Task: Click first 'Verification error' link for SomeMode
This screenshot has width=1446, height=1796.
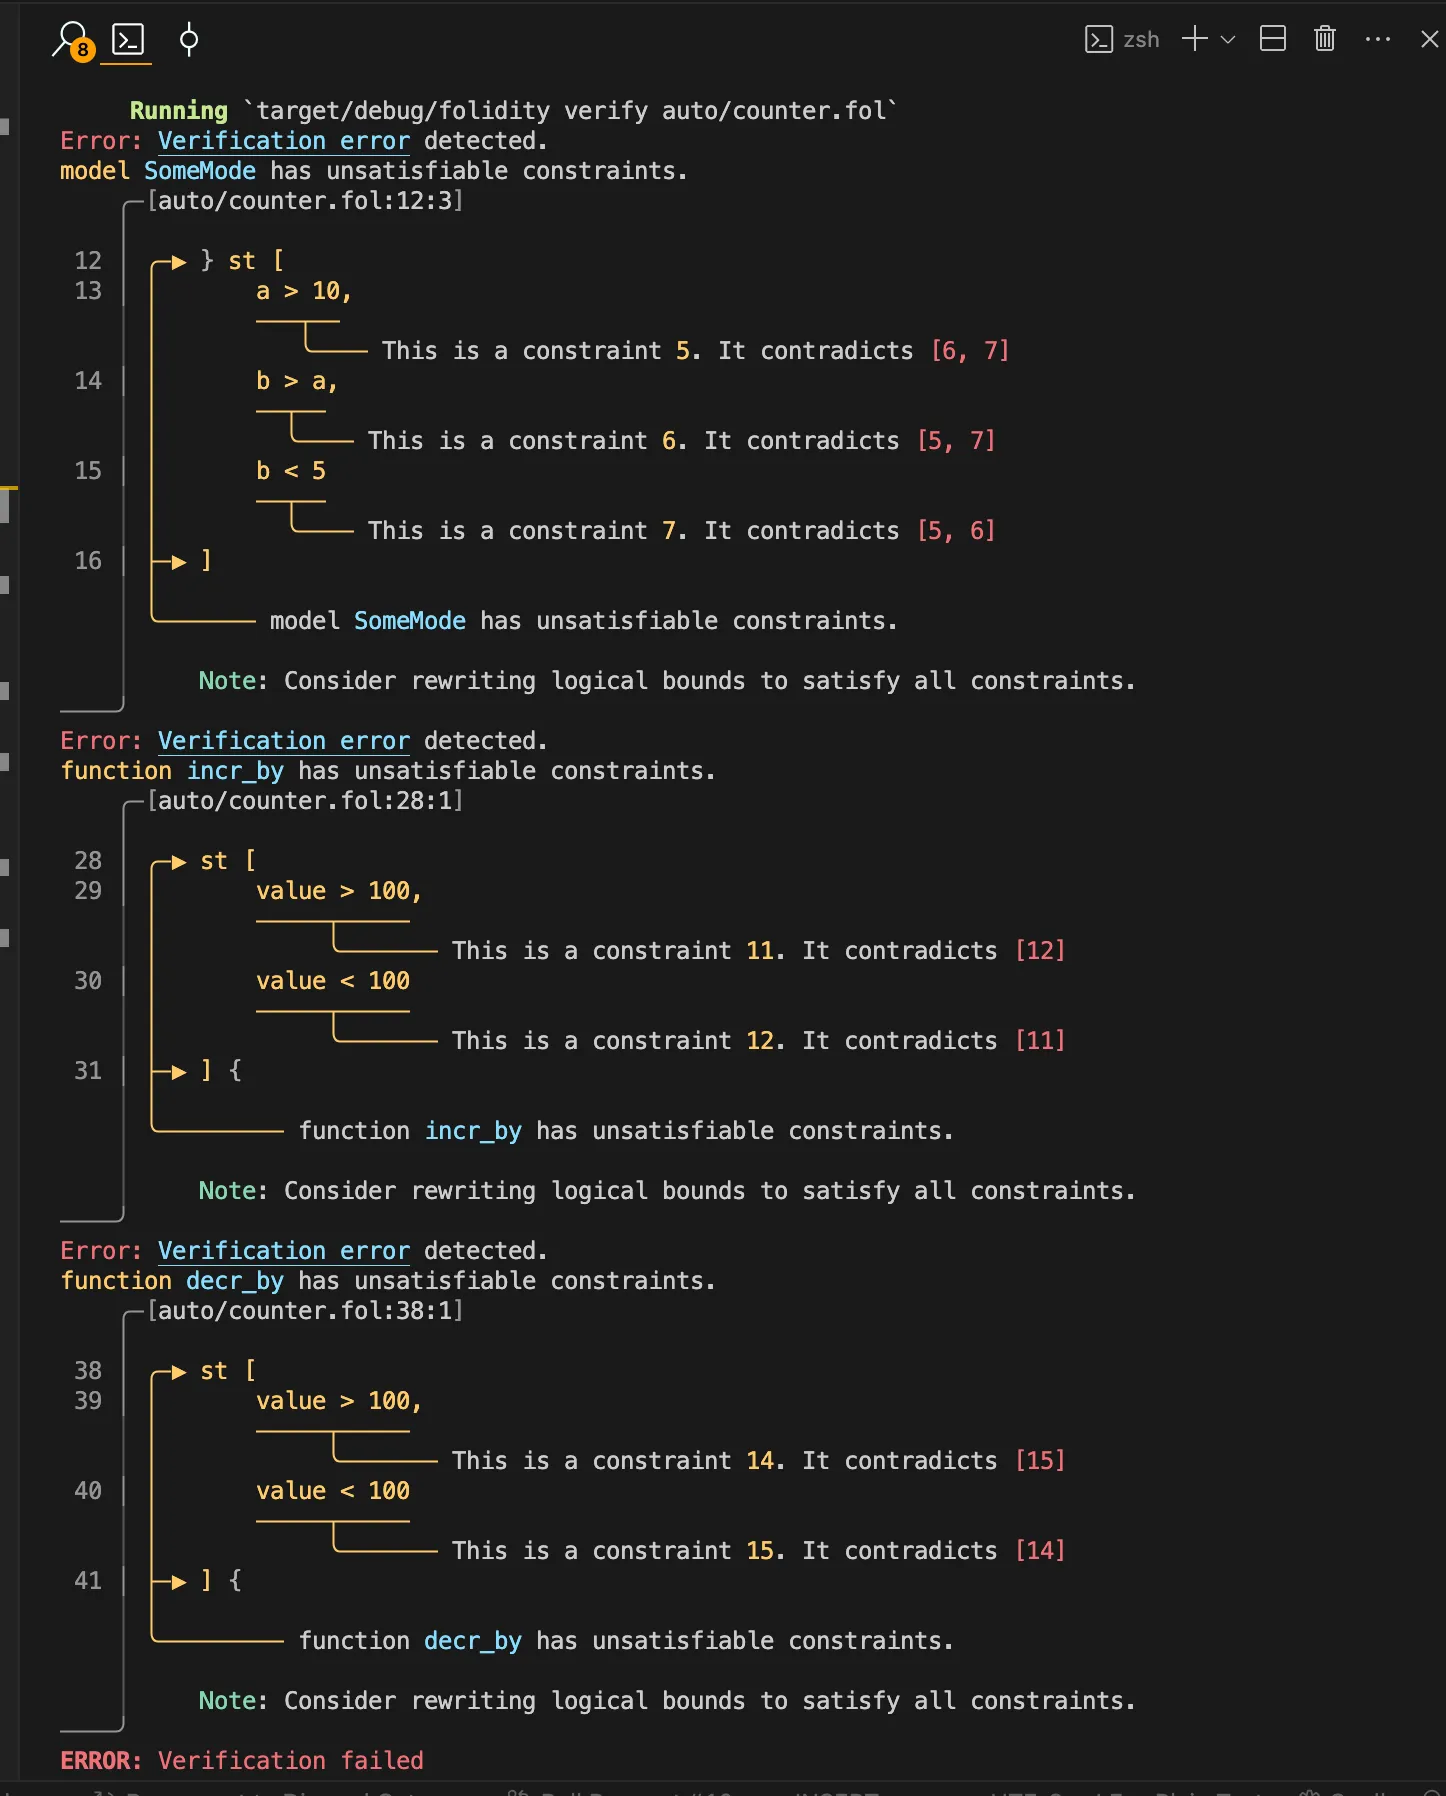Action: click(284, 141)
